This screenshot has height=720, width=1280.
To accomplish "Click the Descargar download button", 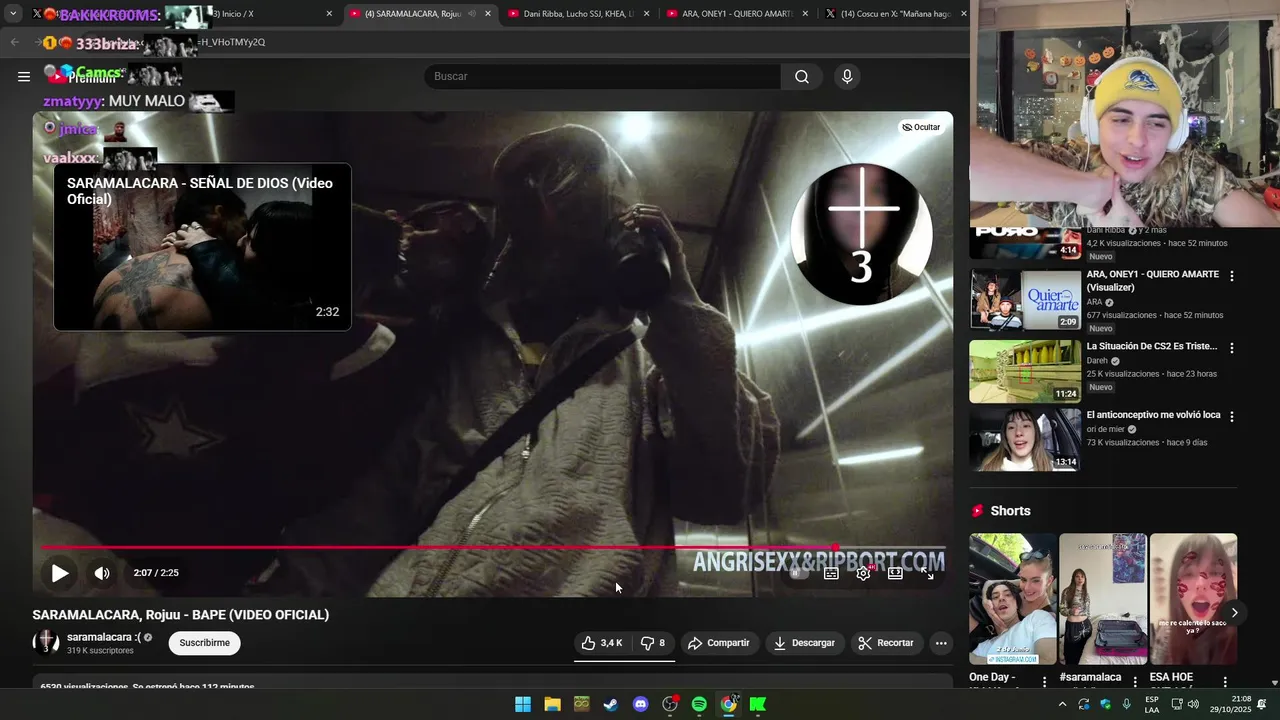I will click(804, 643).
